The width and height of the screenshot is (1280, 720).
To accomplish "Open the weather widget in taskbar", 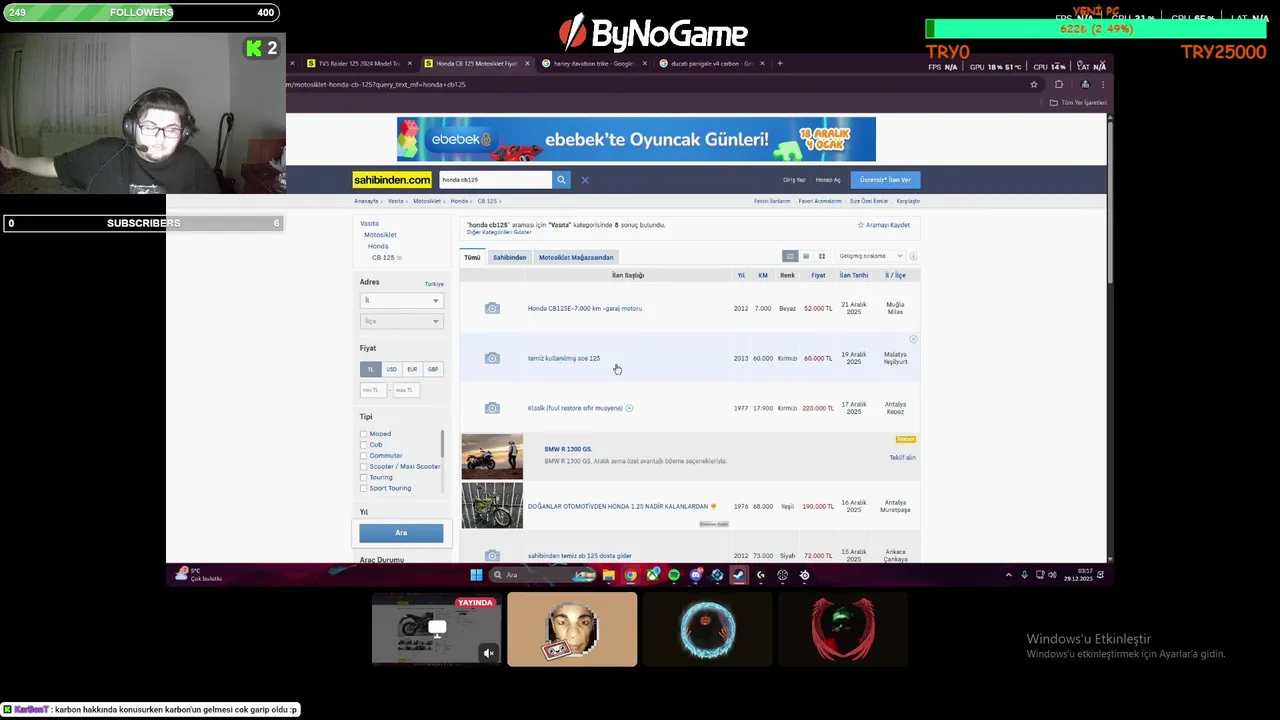I will coord(198,575).
